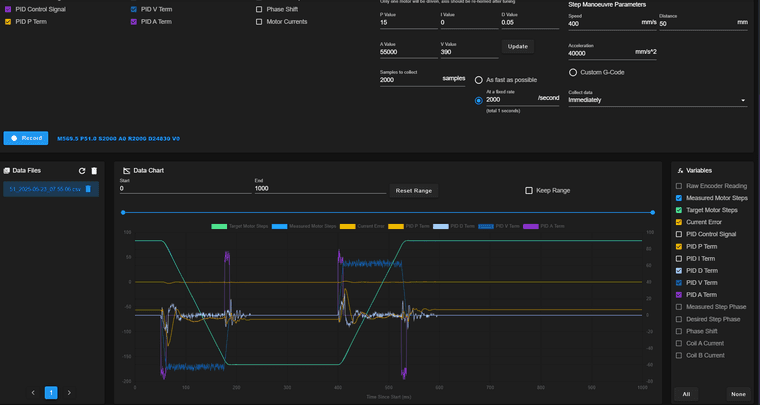760x405 pixels.
Task: Click the chart Start range field
Action: pos(186,189)
